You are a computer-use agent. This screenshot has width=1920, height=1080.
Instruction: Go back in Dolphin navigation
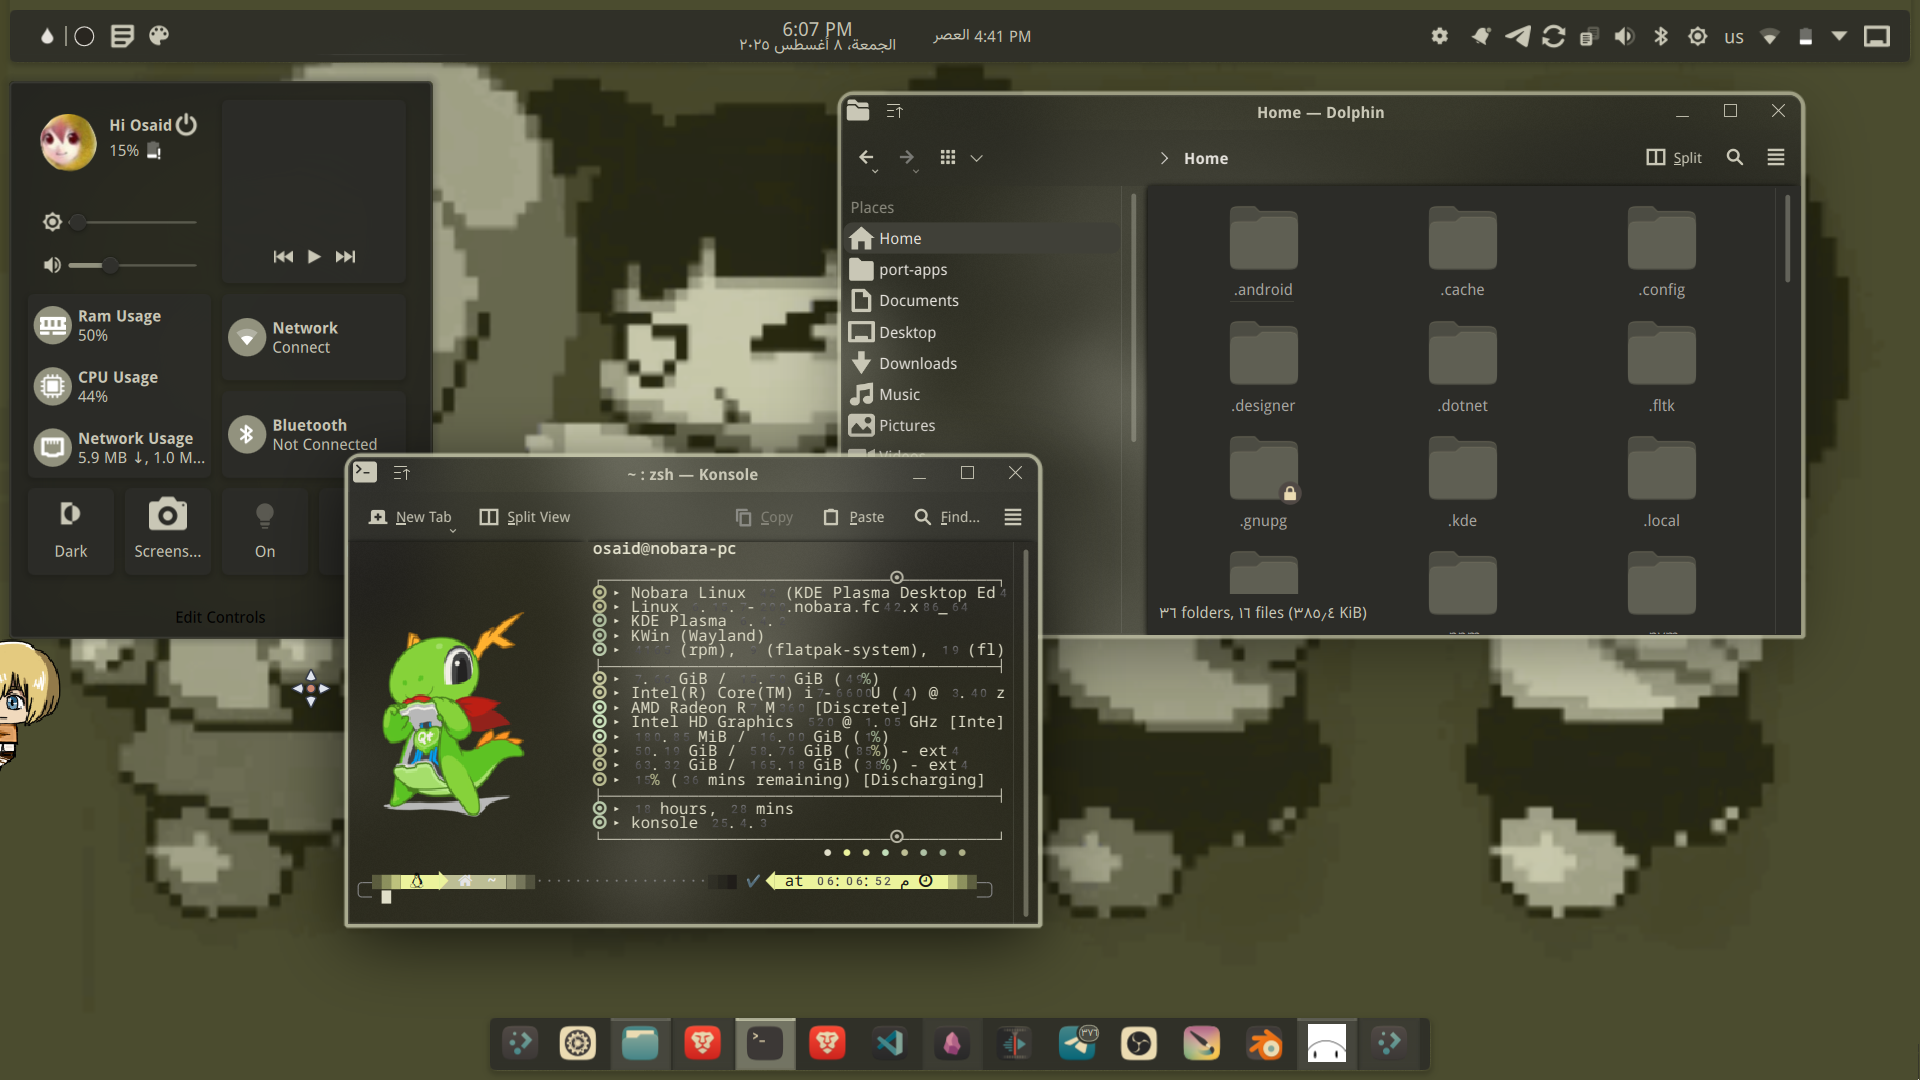[x=866, y=158]
